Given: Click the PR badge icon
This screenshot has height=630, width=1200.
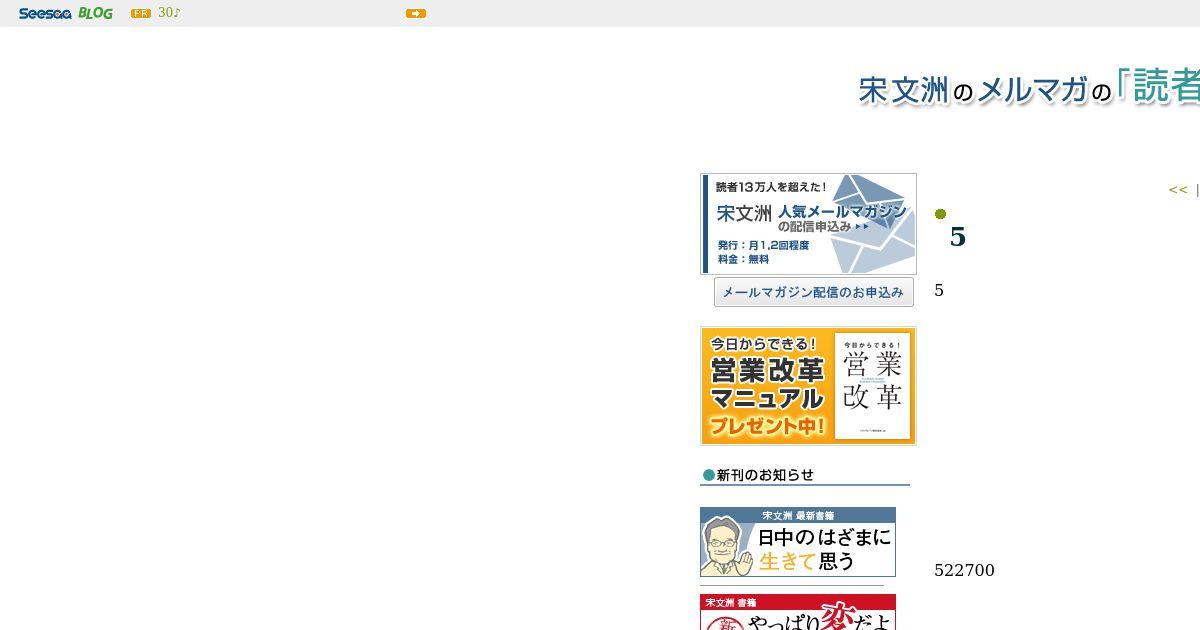Looking at the screenshot, I should 141,13.
